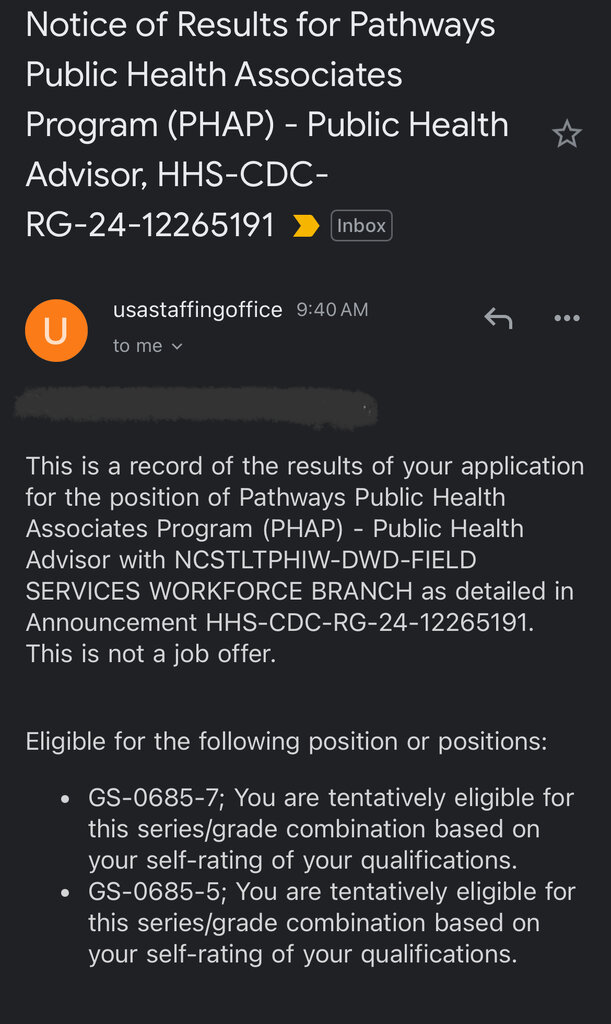Viewport: 611px width, 1024px height.
Task: Expand recipient details chevron beside 'to me'
Action: click(177, 346)
